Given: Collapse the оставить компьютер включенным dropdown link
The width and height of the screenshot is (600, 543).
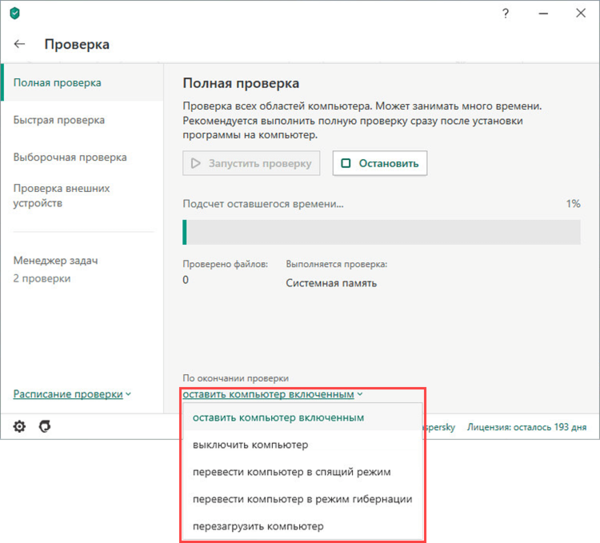Looking at the screenshot, I should (x=272, y=394).
